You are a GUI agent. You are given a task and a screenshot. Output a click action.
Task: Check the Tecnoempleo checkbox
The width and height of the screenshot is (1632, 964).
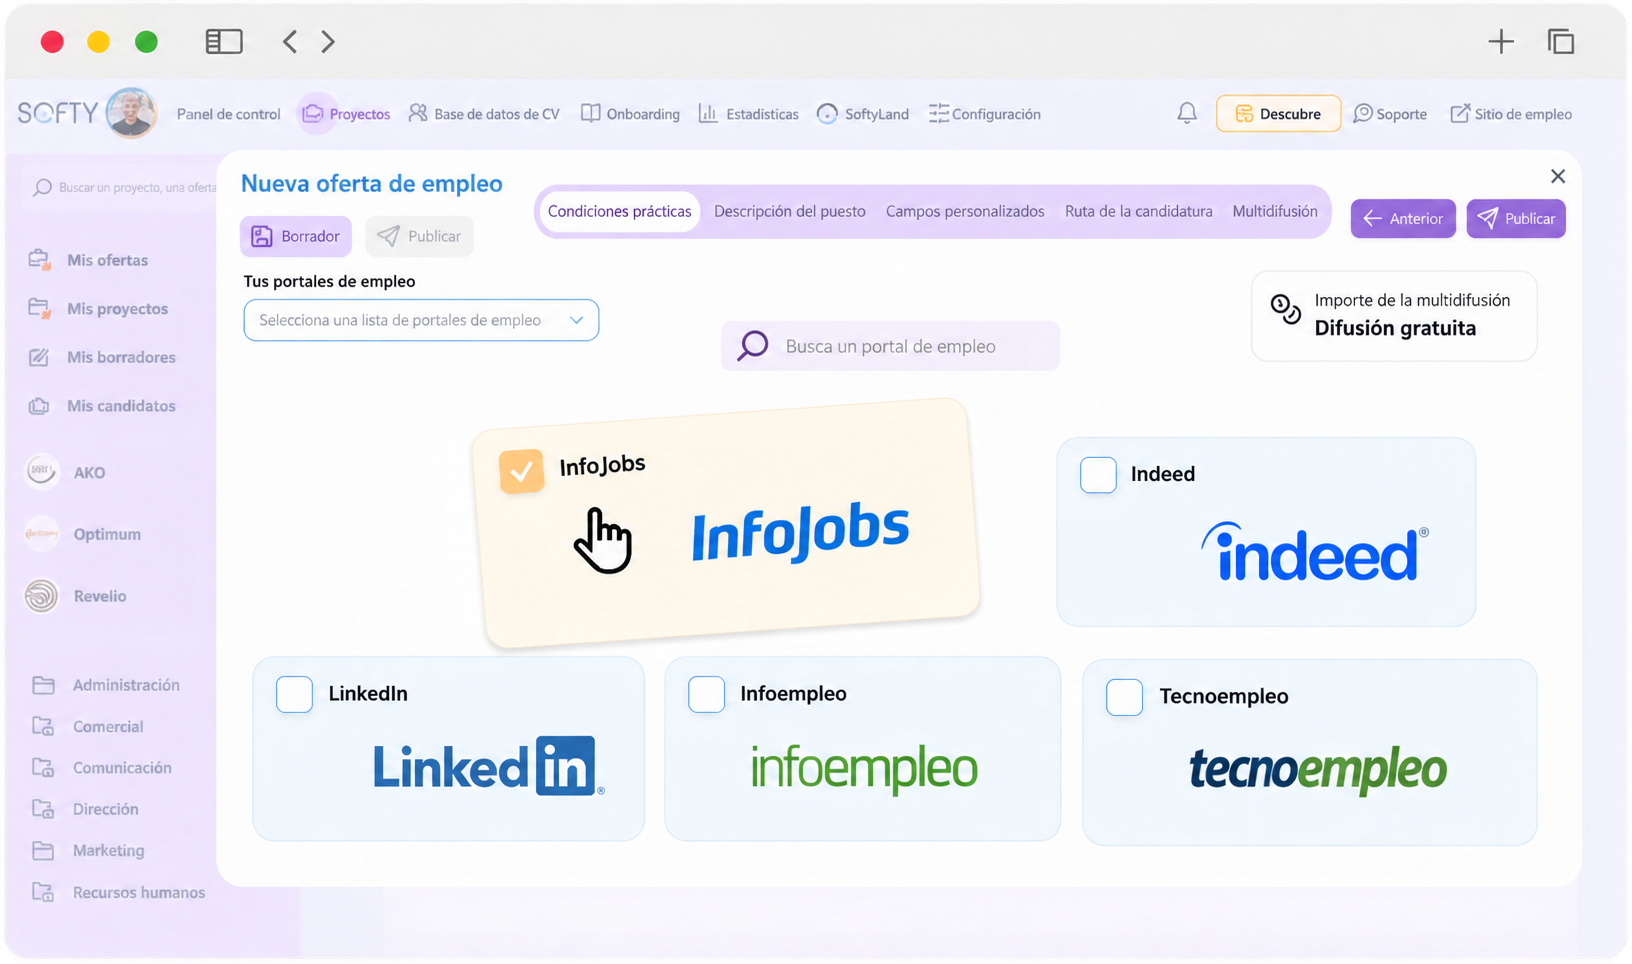pyautogui.click(x=1124, y=697)
